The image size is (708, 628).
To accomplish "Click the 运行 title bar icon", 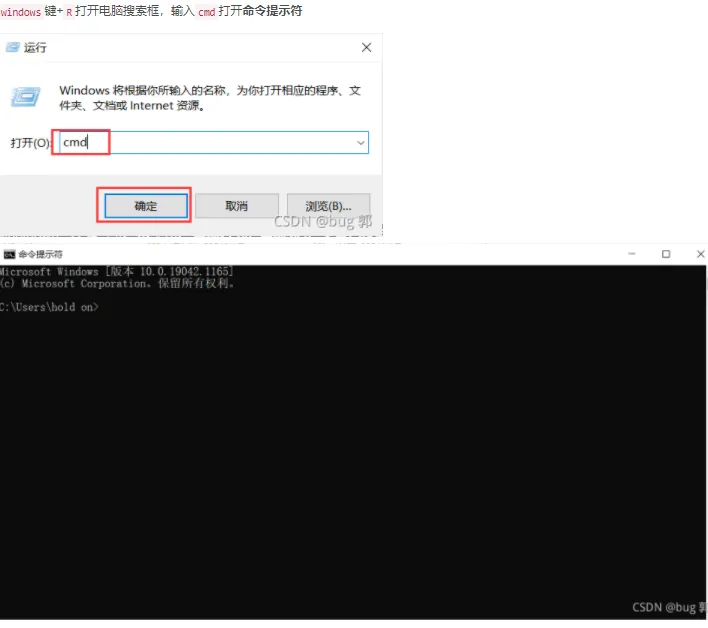I will pos(13,47).
